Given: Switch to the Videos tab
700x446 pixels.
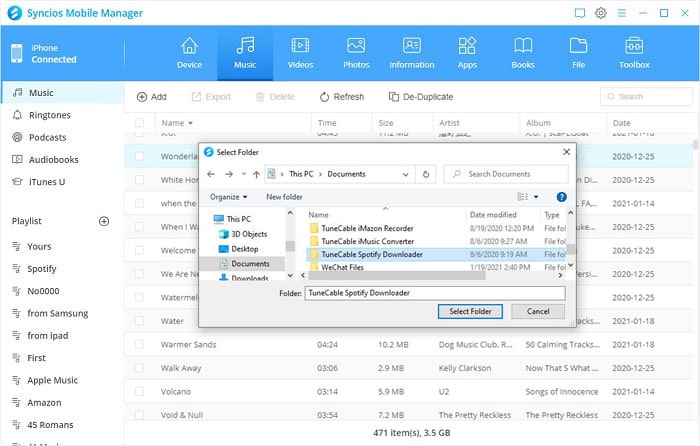Looking at the screenshot, I should click(x=300, y=53).
